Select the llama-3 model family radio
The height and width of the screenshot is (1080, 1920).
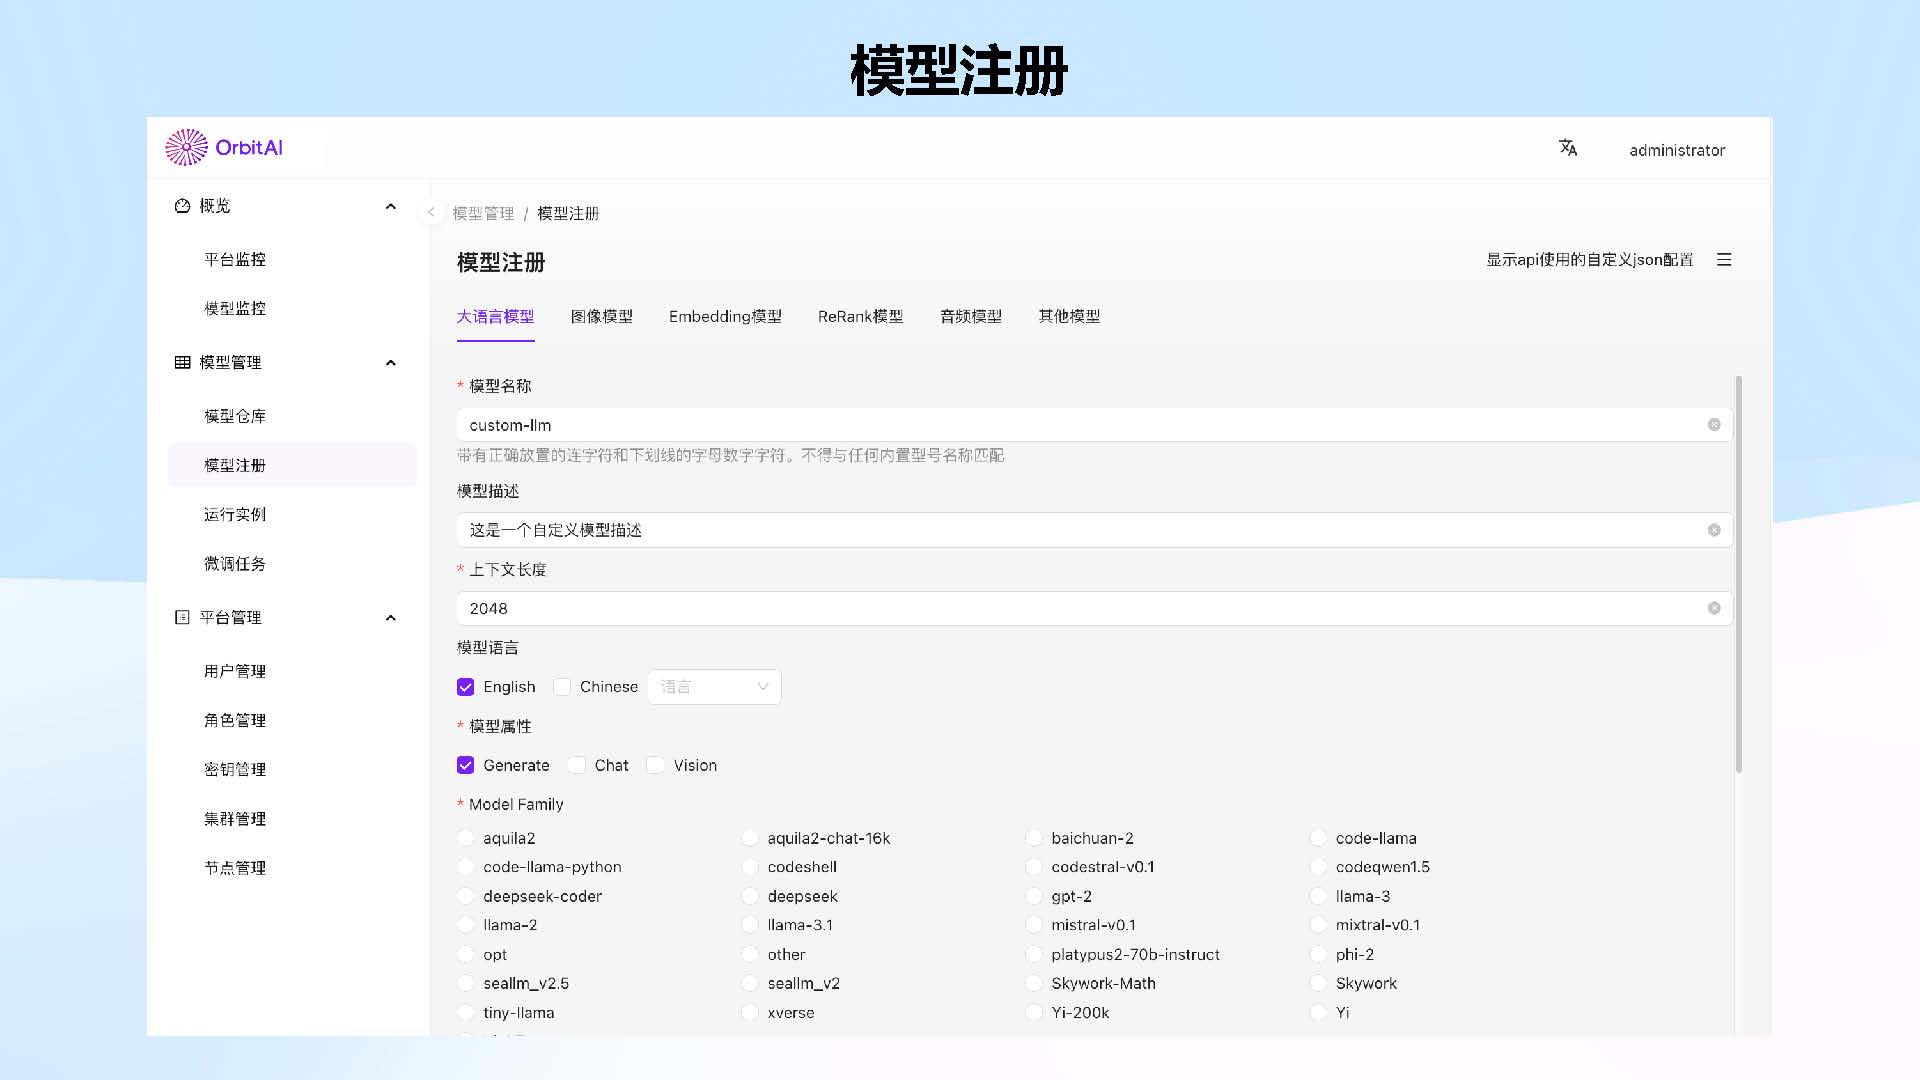1319,897
